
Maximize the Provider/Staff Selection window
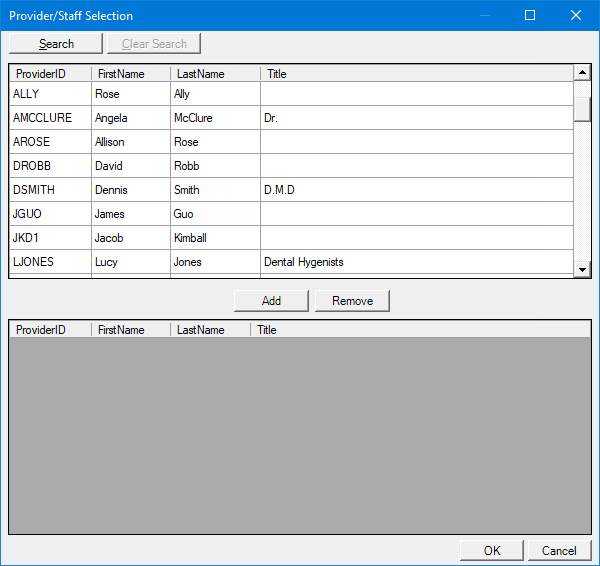pyautogui.click(x=530, y=15)
